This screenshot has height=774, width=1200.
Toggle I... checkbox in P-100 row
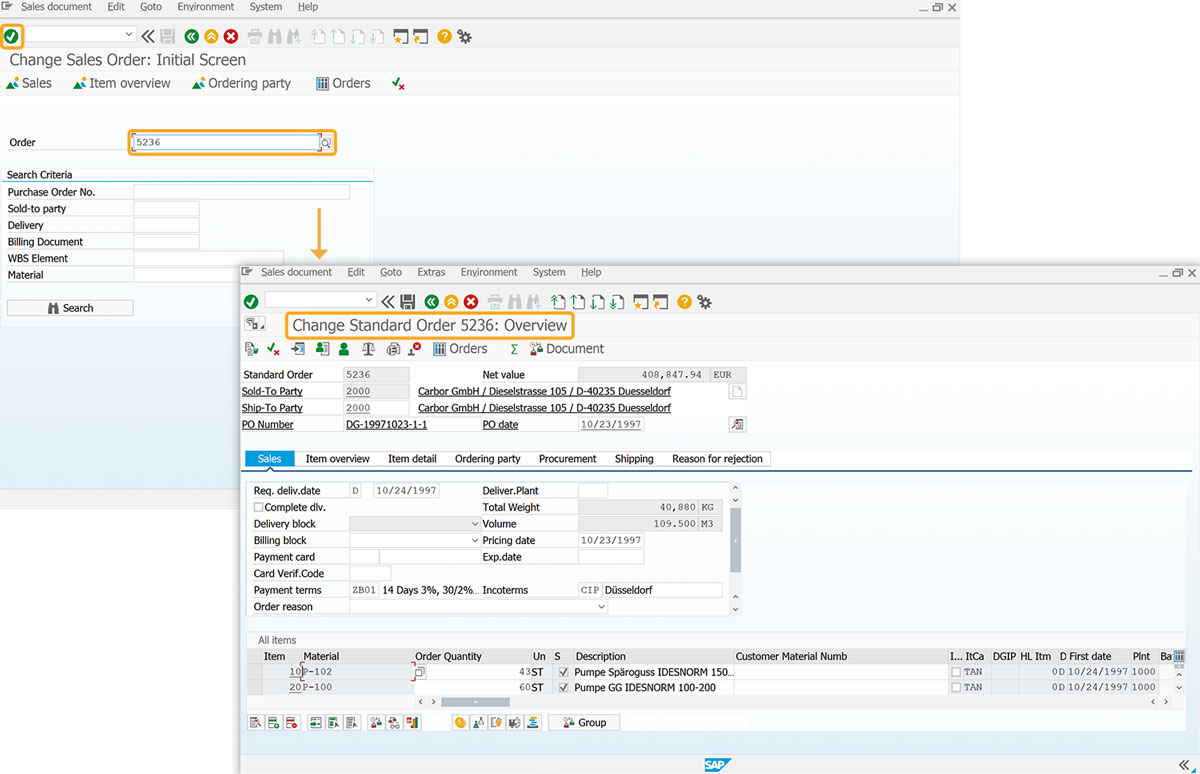point(956,688)
